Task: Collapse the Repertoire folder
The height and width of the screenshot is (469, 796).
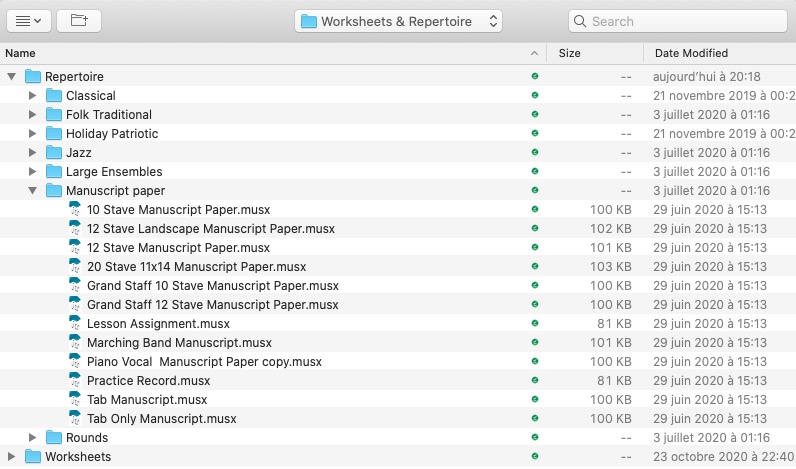Action: coord(12,77)
